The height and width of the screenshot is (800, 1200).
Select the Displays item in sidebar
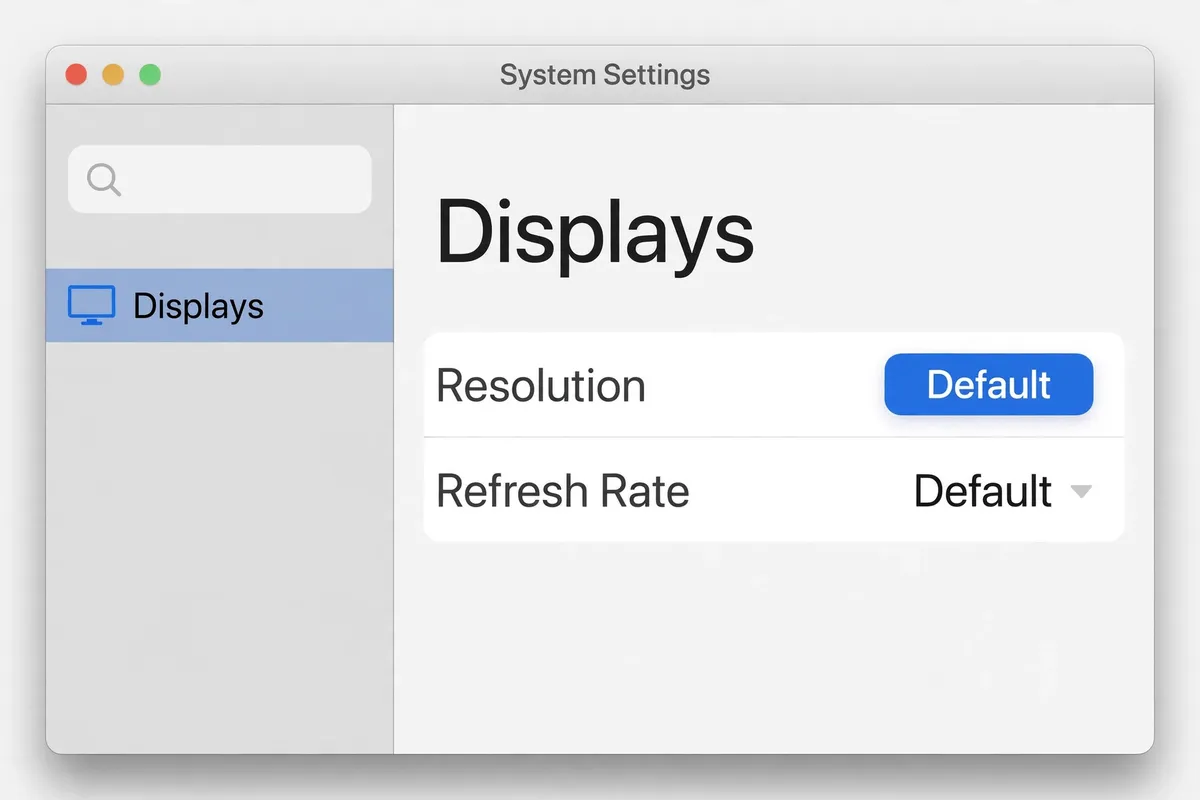pos(220,305)
